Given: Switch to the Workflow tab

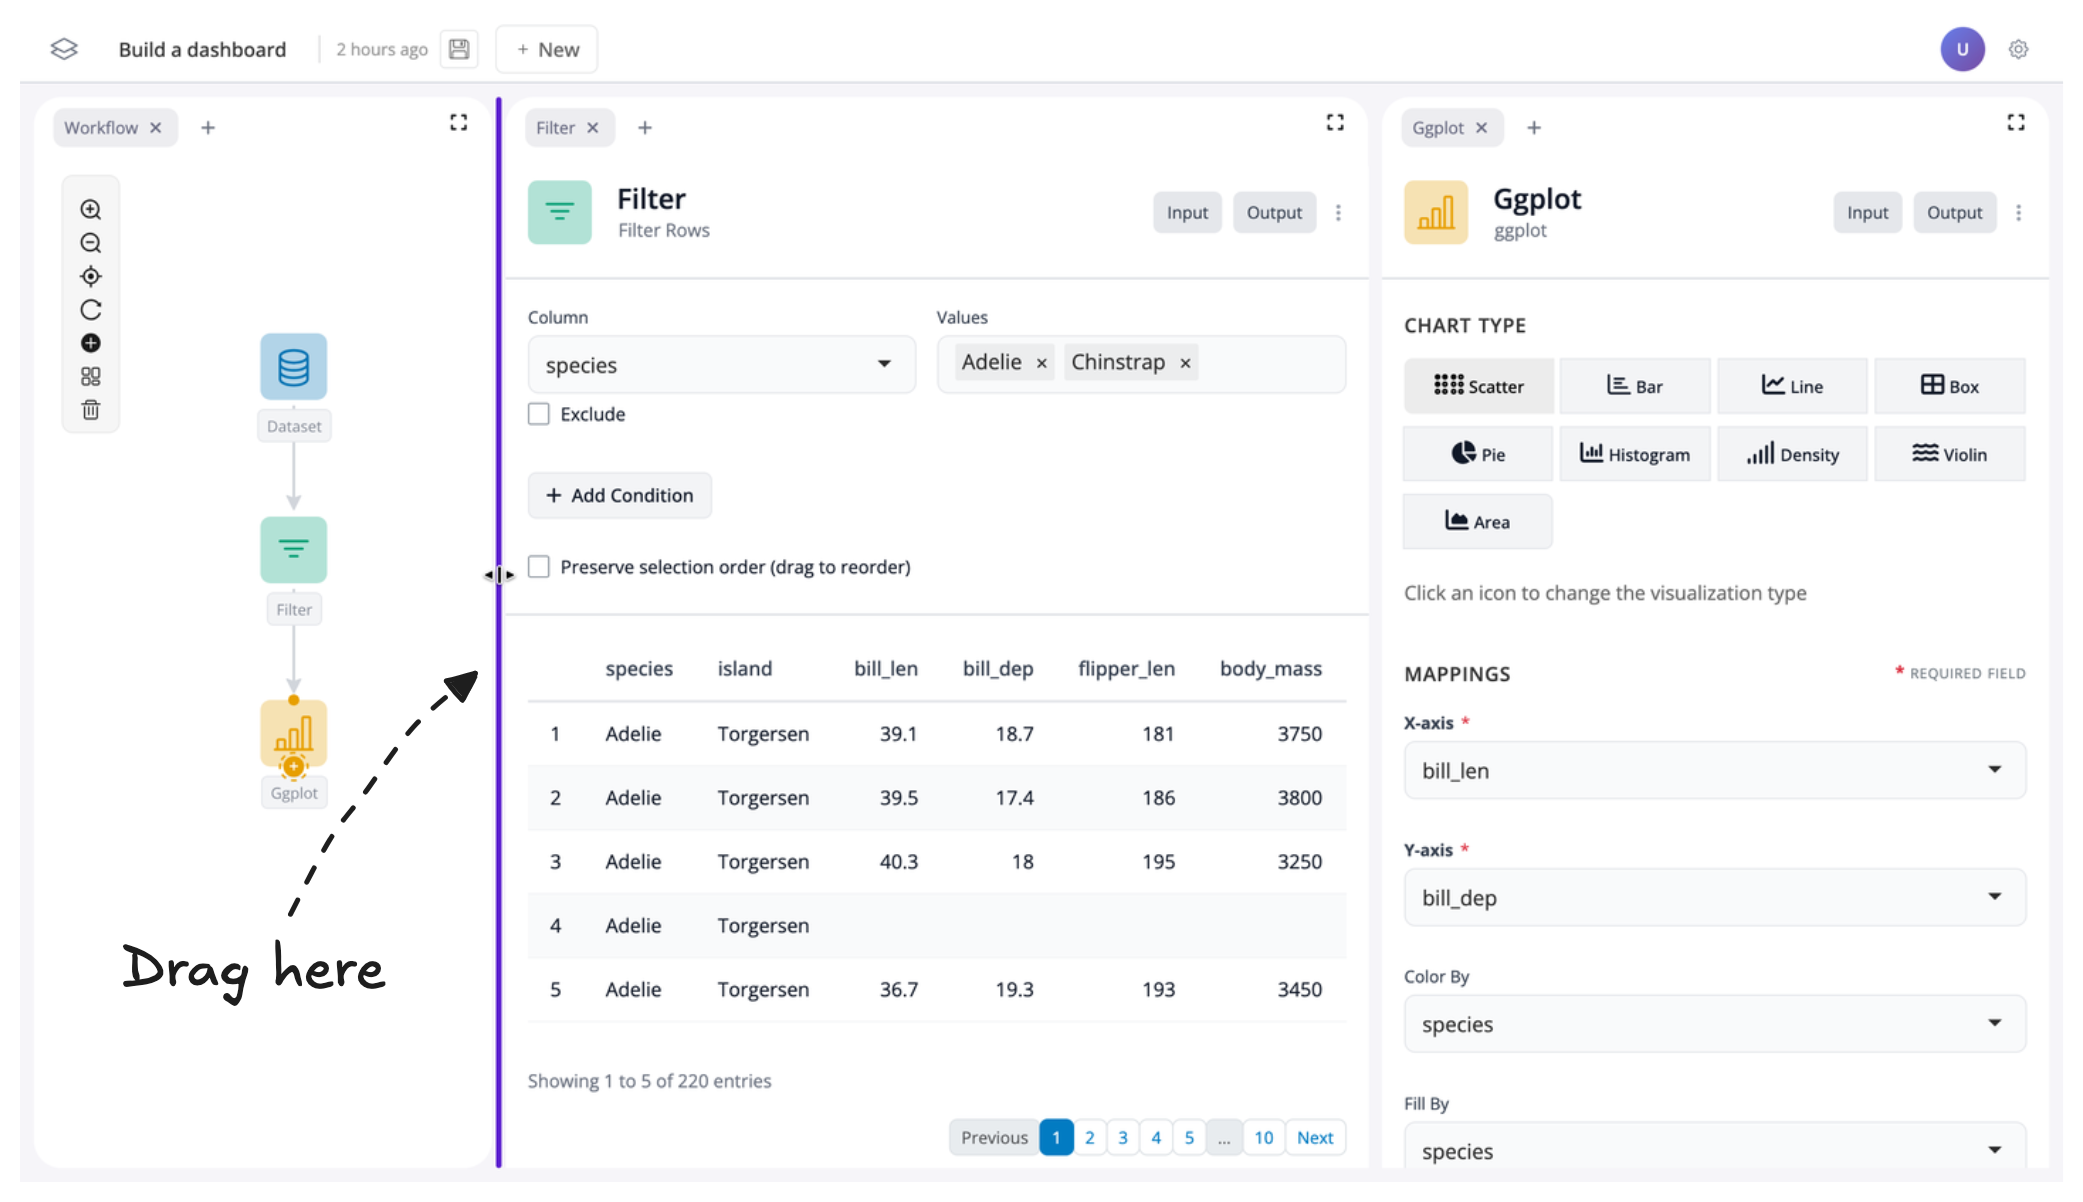Looking at the screenshot, I should pyautogui.click(x=101, y=128).
